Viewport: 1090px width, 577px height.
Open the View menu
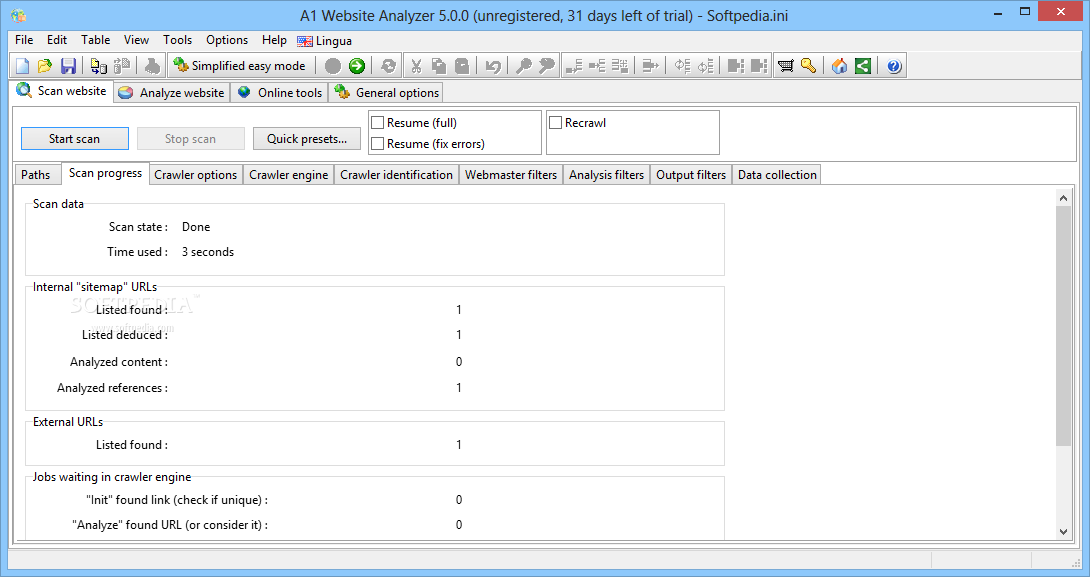(136, 40)
